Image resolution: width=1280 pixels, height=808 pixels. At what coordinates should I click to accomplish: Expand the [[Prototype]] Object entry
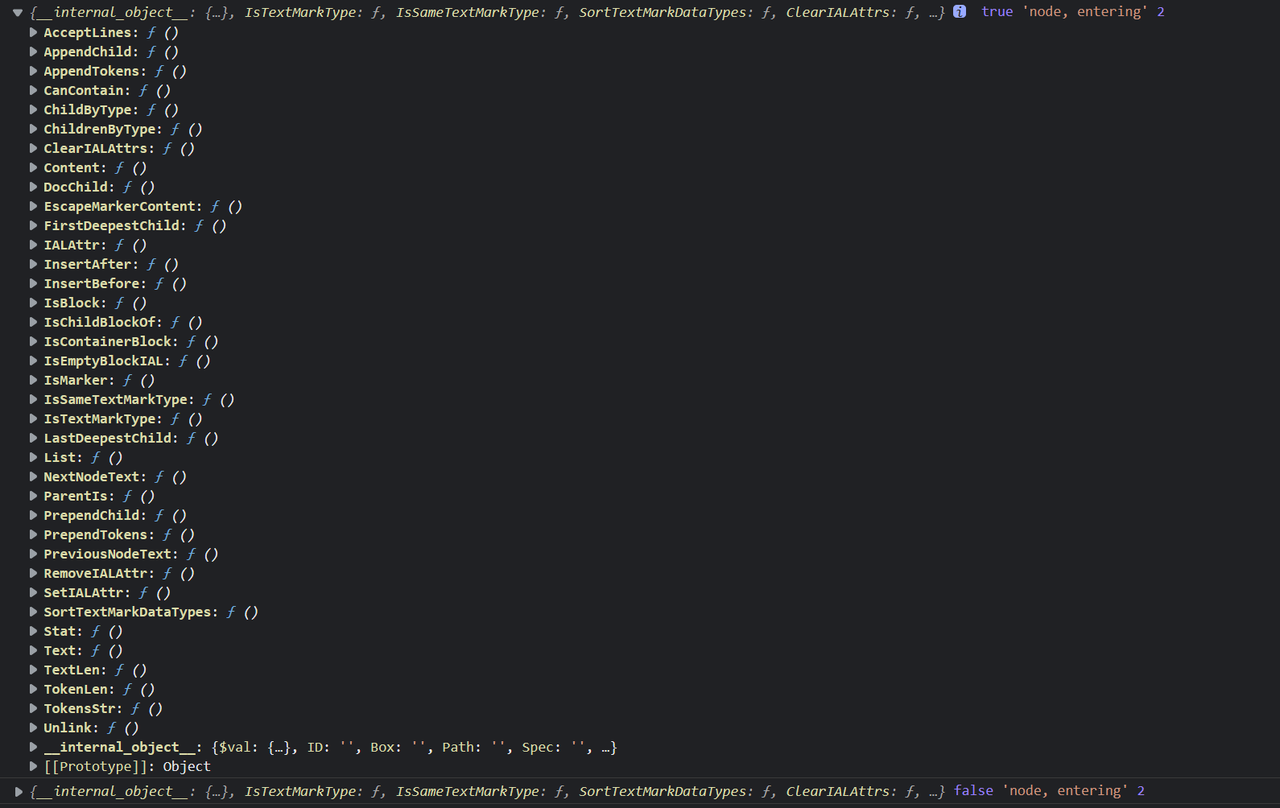(x=33, y=766)
